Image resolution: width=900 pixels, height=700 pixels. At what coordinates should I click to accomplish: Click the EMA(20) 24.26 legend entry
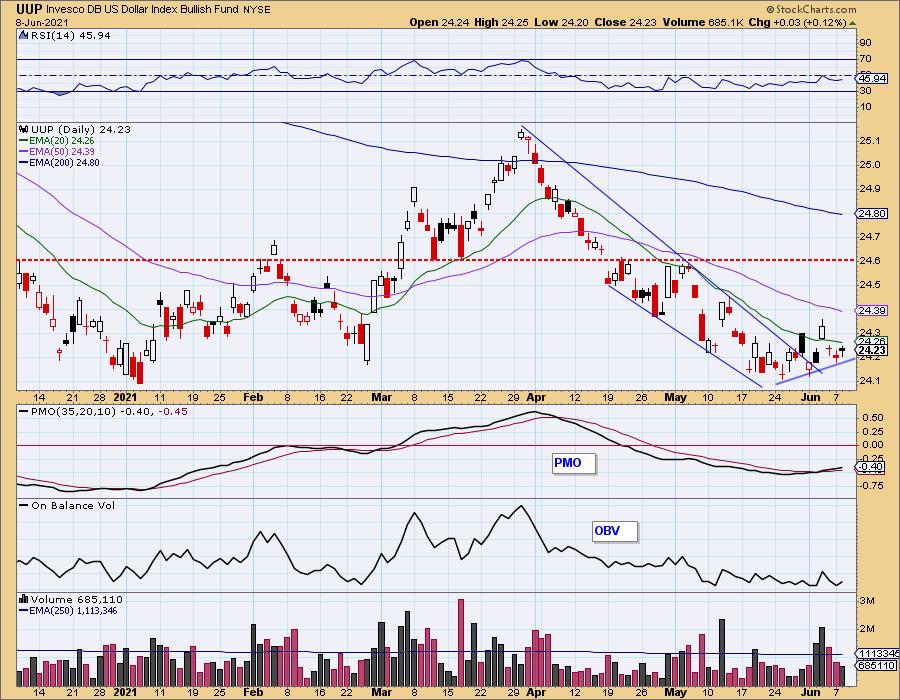pos(57,141)
